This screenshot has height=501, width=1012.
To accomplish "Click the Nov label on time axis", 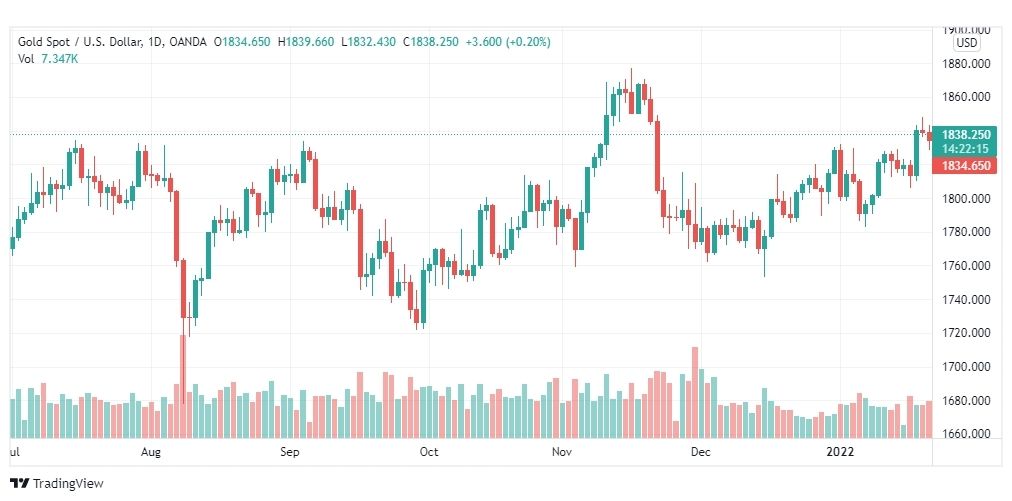I will [x=562, y=452].
